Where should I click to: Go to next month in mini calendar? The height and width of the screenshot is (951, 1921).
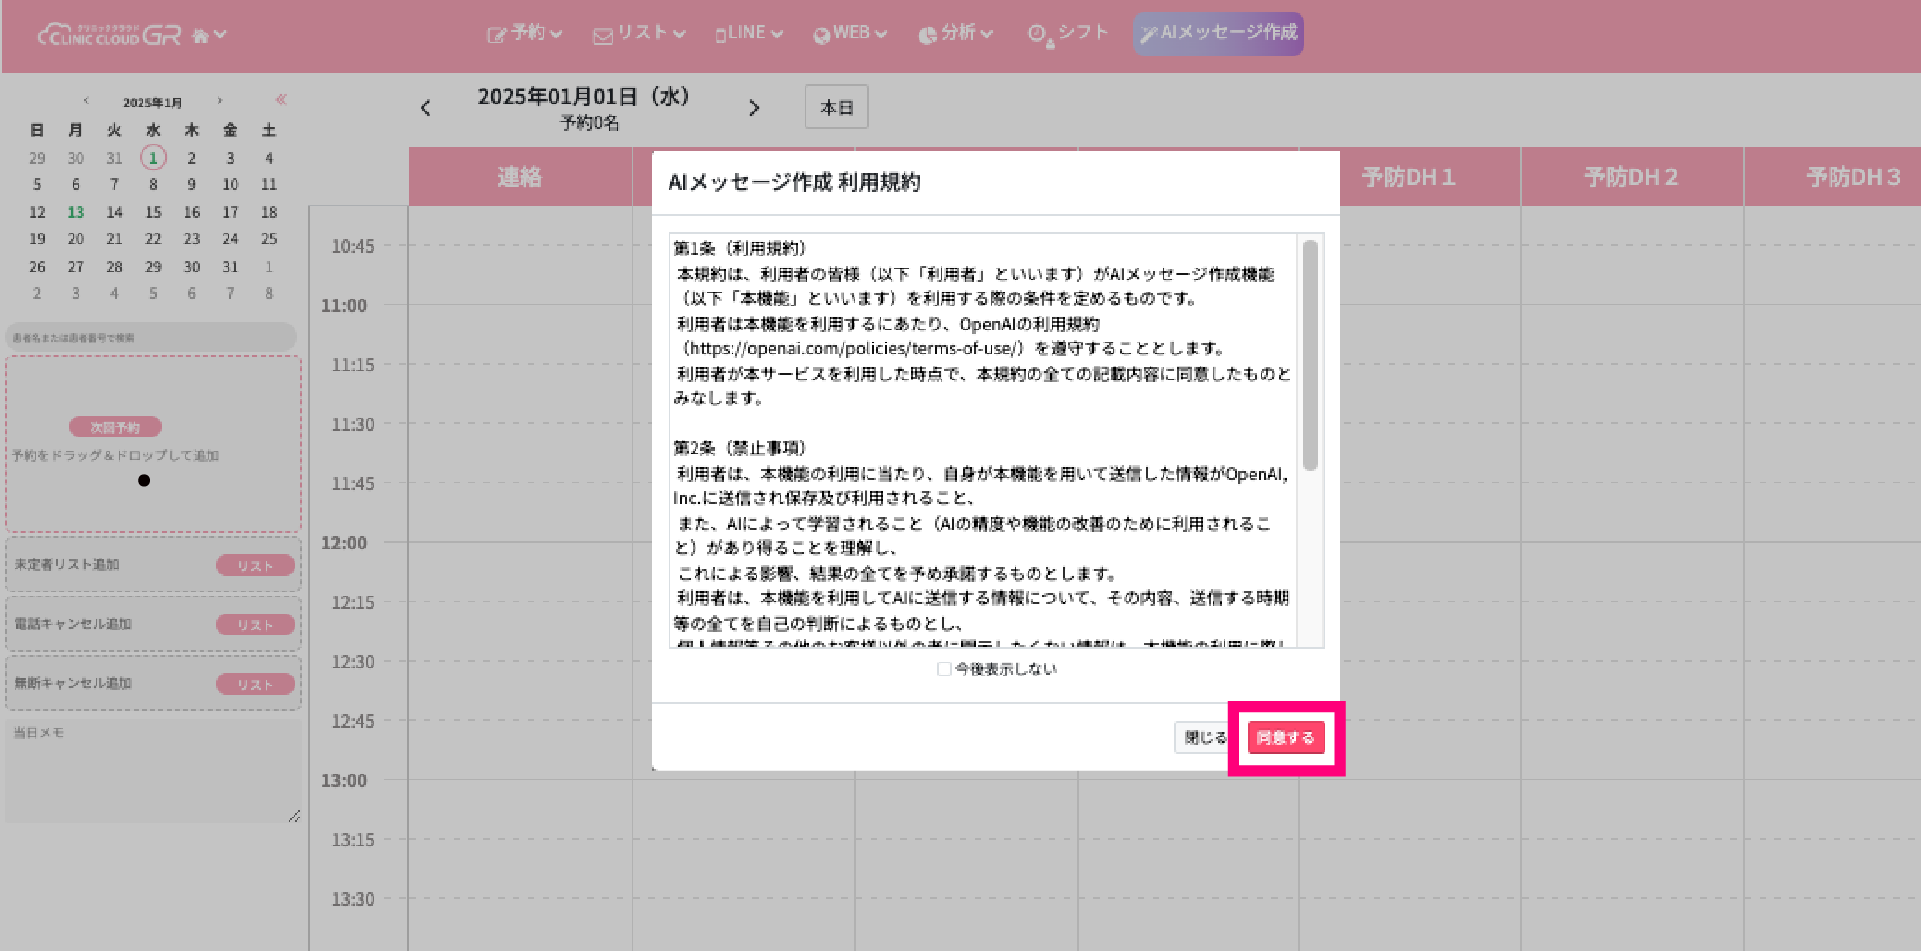[x=220, y=101]
